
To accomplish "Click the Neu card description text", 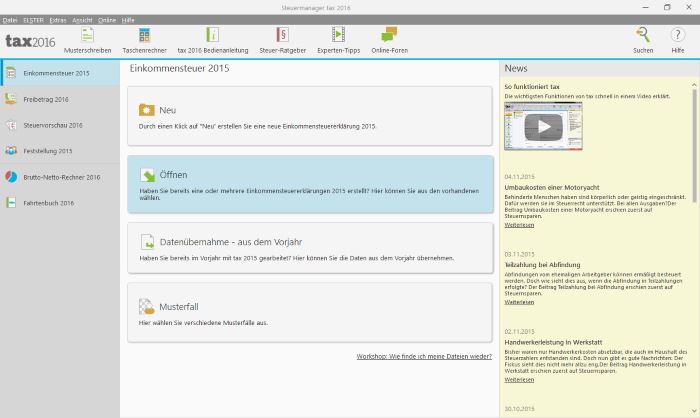I will point(258,126).
